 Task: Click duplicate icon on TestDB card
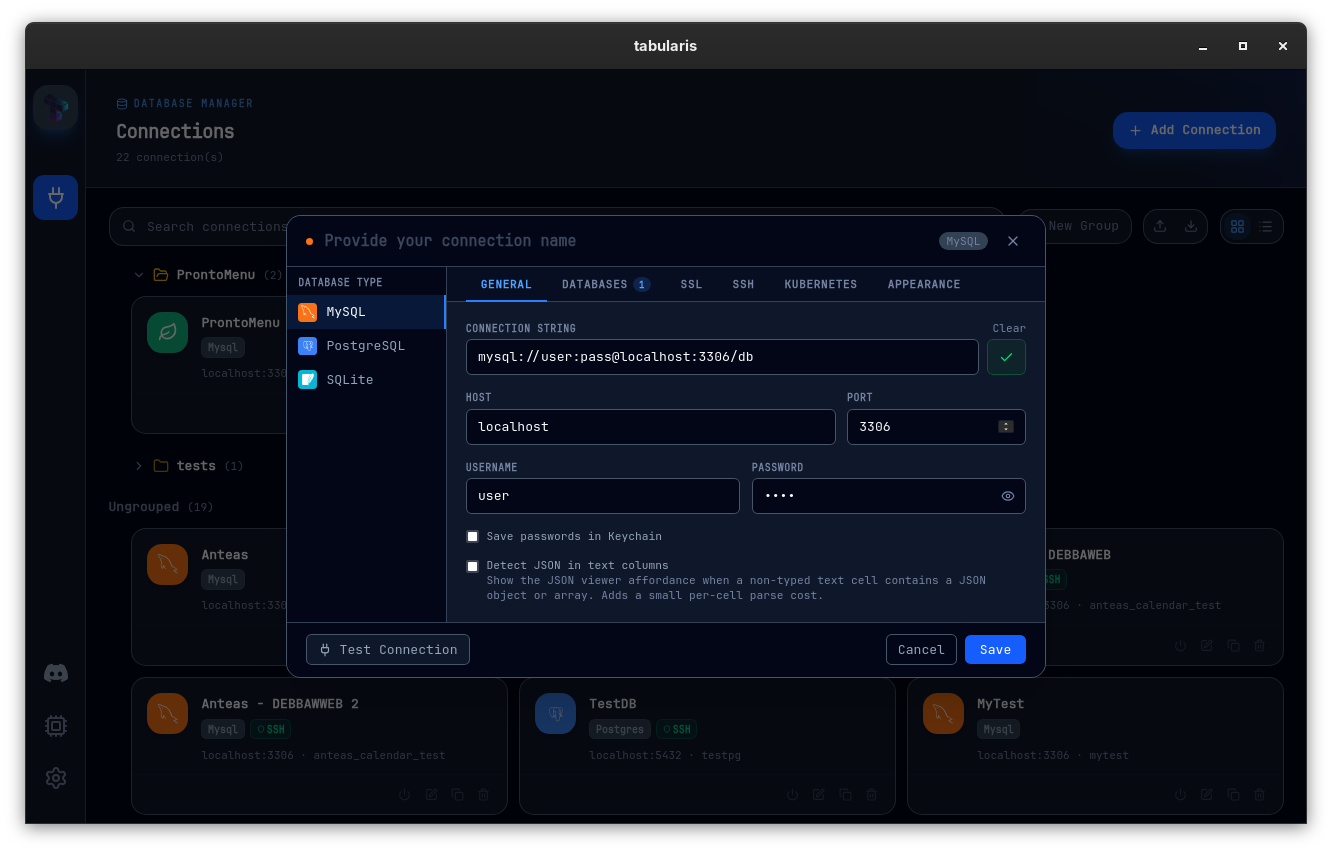point(846,795)
